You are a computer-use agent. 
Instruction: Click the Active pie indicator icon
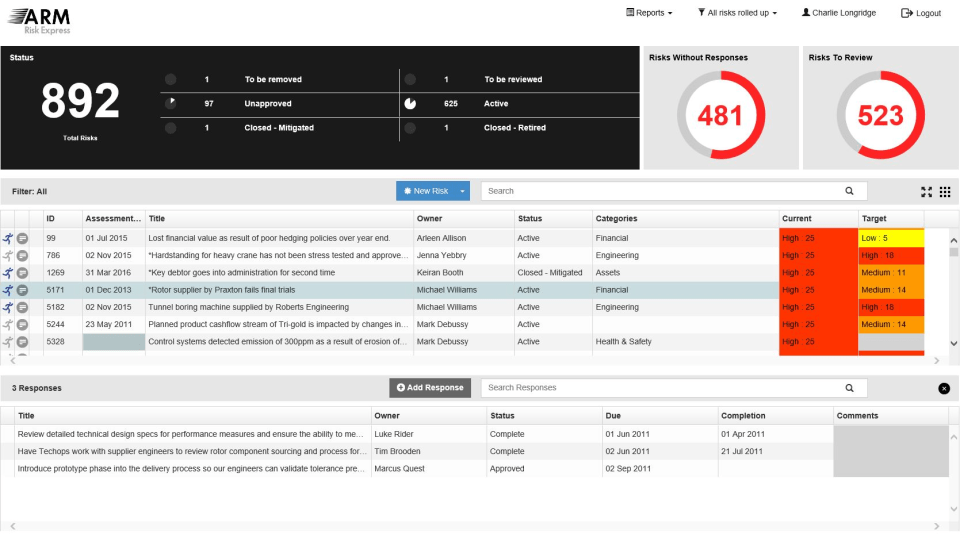click(410, 103)
